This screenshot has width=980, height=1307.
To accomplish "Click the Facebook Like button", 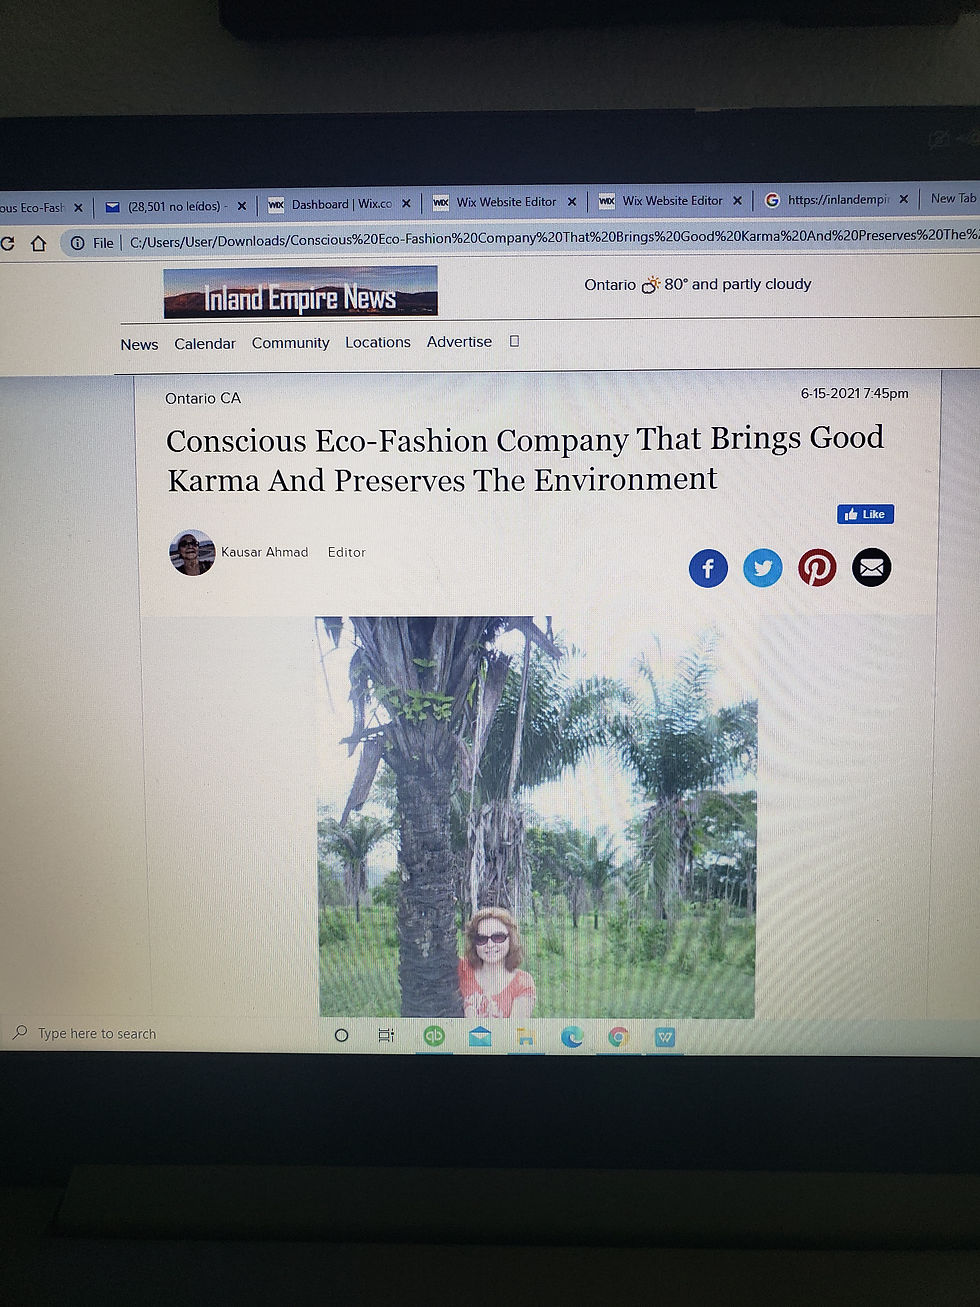I will 866,514.
